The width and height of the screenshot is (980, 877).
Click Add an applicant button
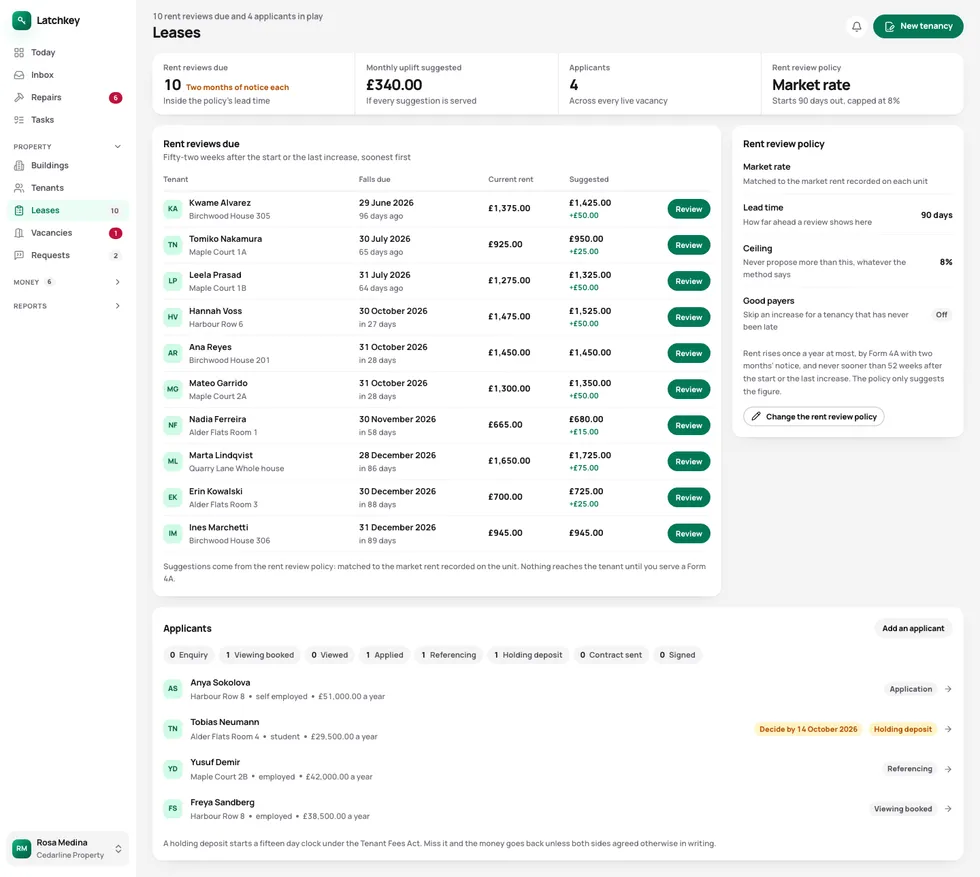(913, 628)
